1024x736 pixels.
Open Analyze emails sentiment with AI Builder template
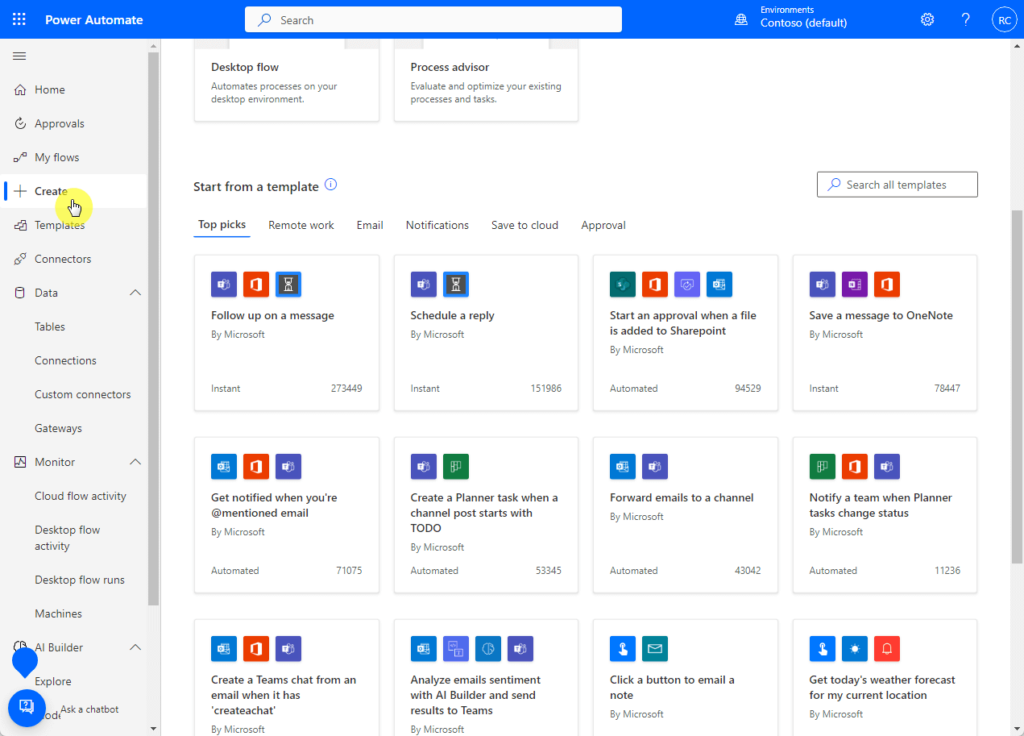pos(486,678)
